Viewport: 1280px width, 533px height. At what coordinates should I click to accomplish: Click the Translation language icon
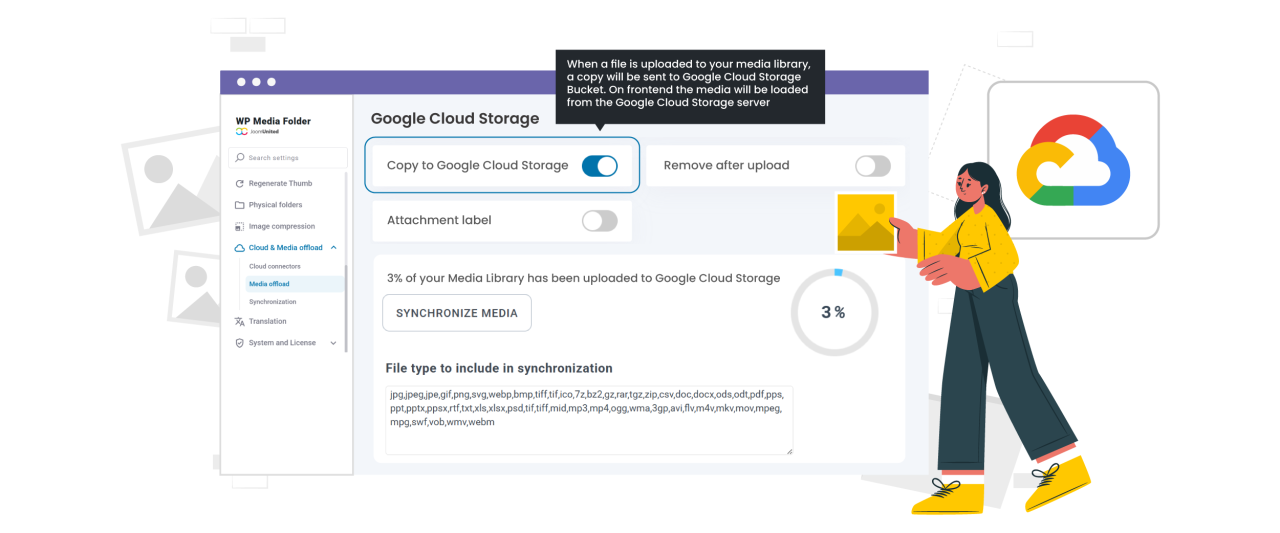(240, 322)
